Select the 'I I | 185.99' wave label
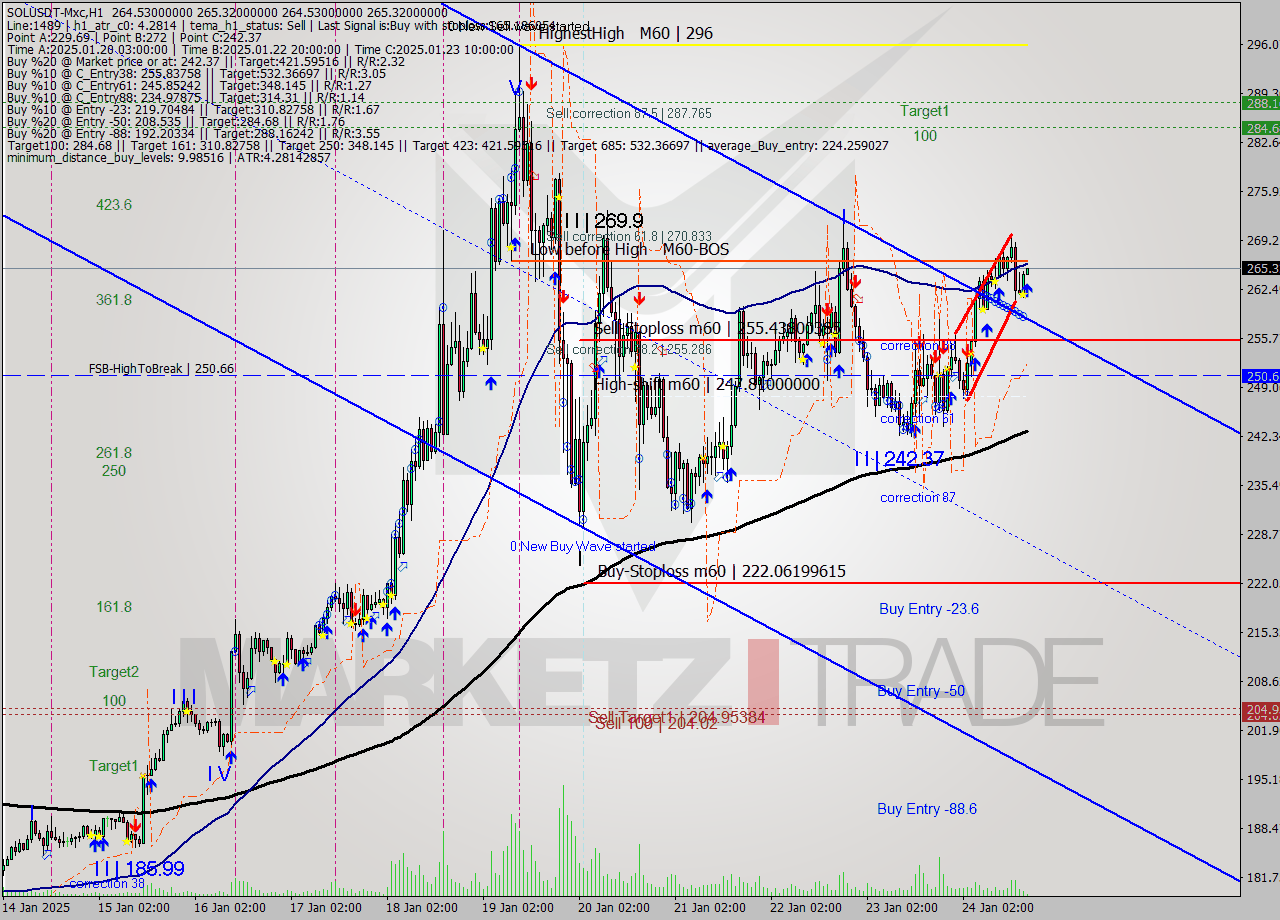Screen dimensions: 1280x920 139,869
